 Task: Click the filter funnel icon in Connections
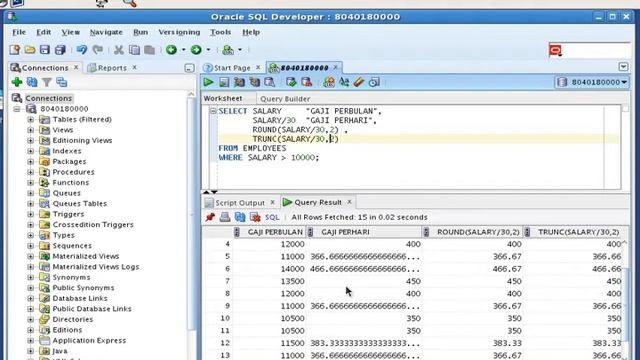(x=47, y=82)
